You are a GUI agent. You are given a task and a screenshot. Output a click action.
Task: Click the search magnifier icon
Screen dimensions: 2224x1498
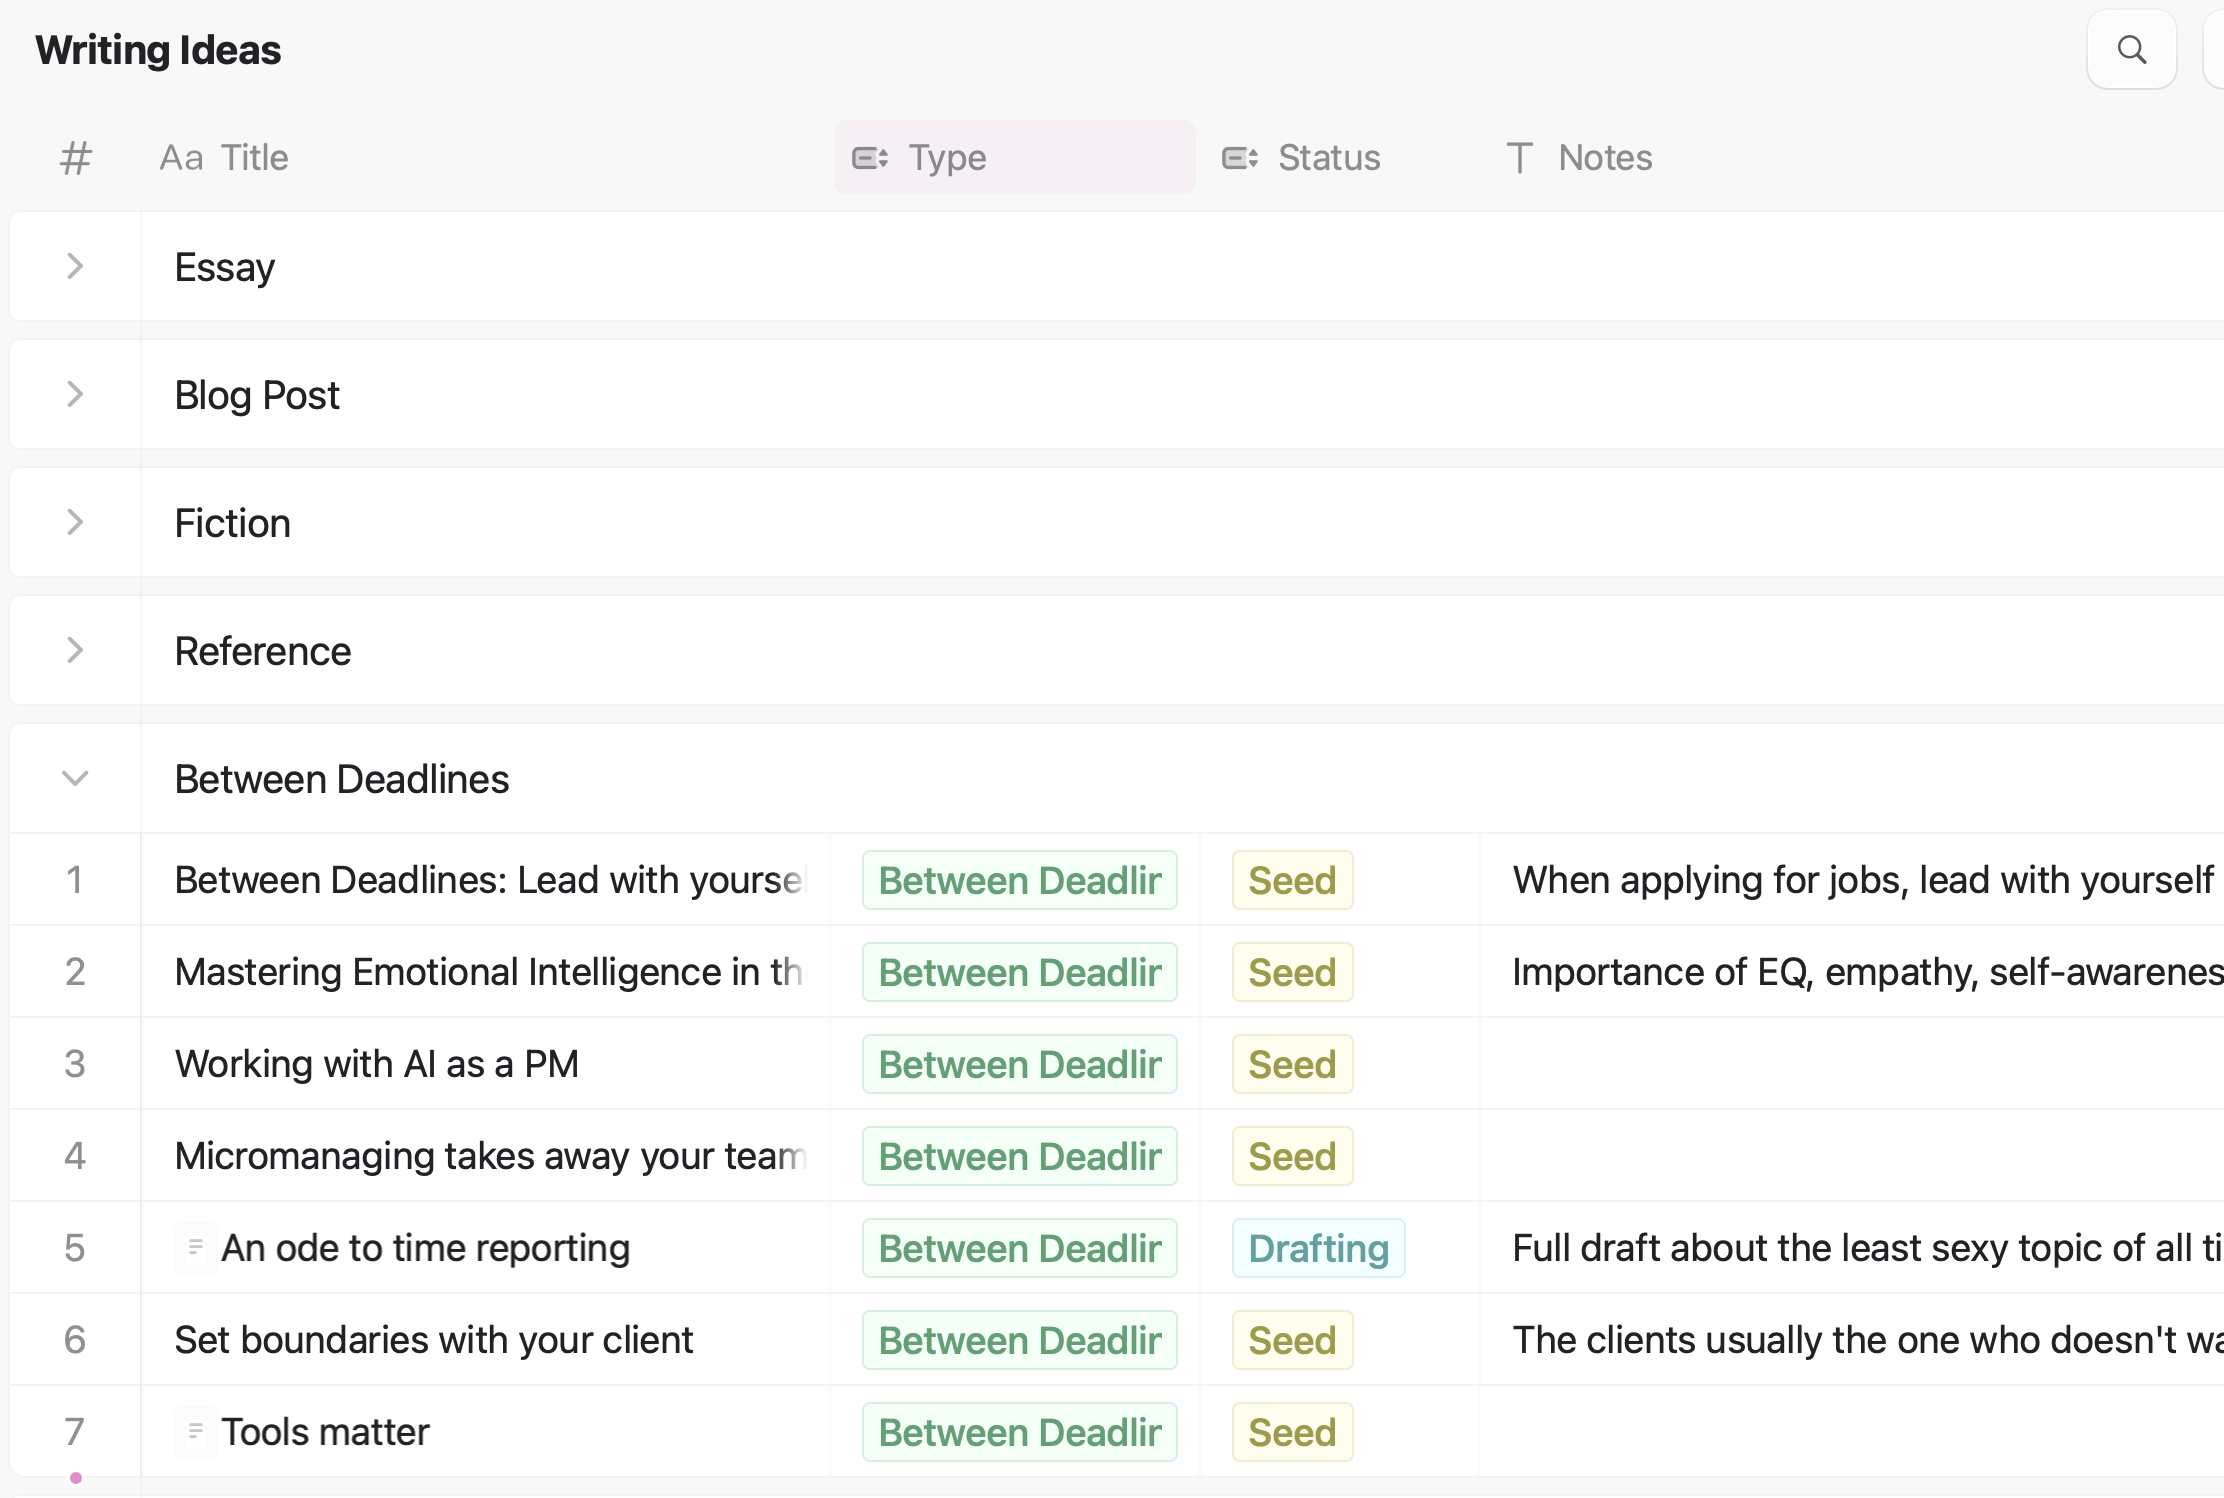coord(2131,50)
